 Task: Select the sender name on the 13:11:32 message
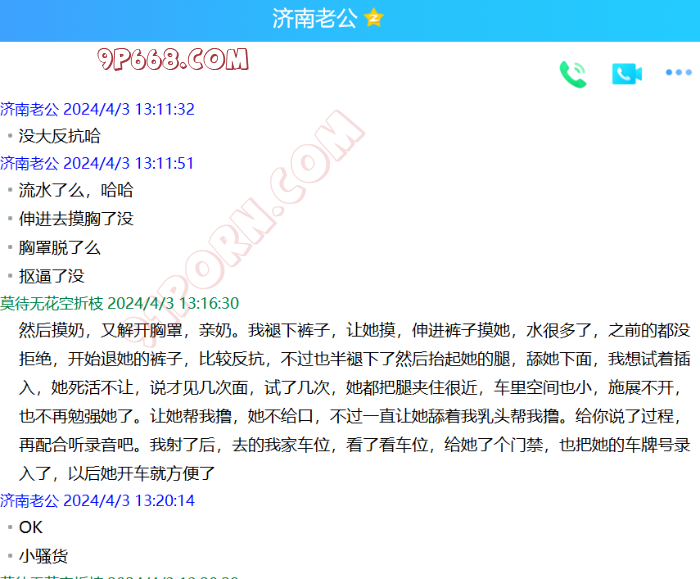pos(30,109)
